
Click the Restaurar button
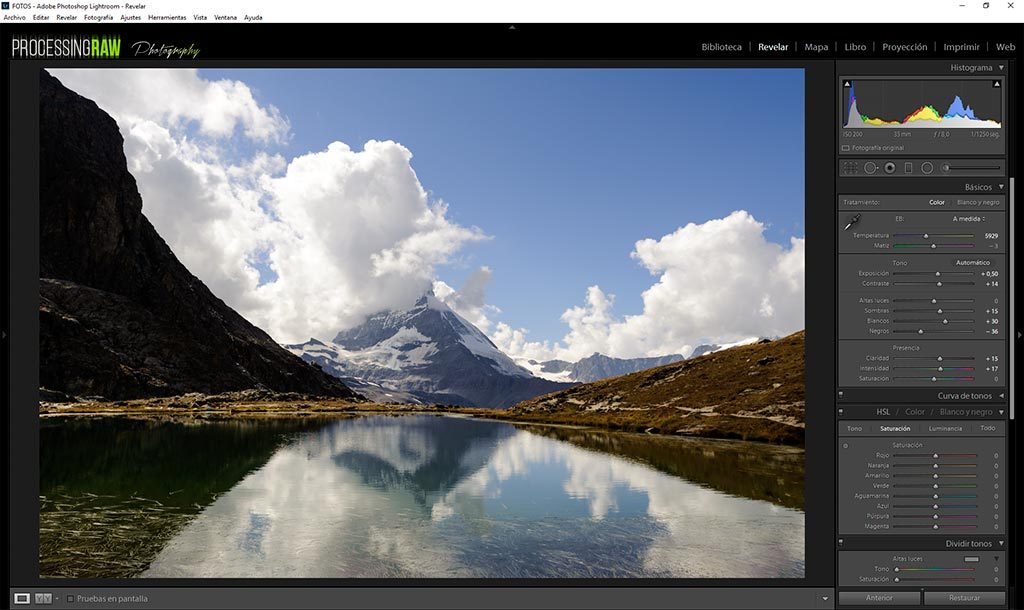click(963, 598)
